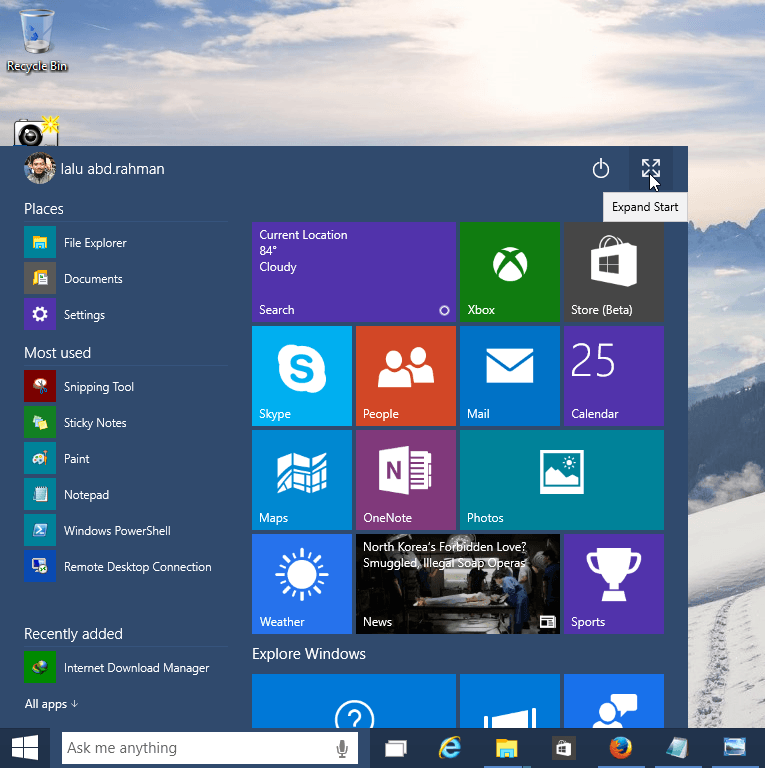Launch Notepad from Most used
This screenshot has height=768, width=765.
click(126, 495)
